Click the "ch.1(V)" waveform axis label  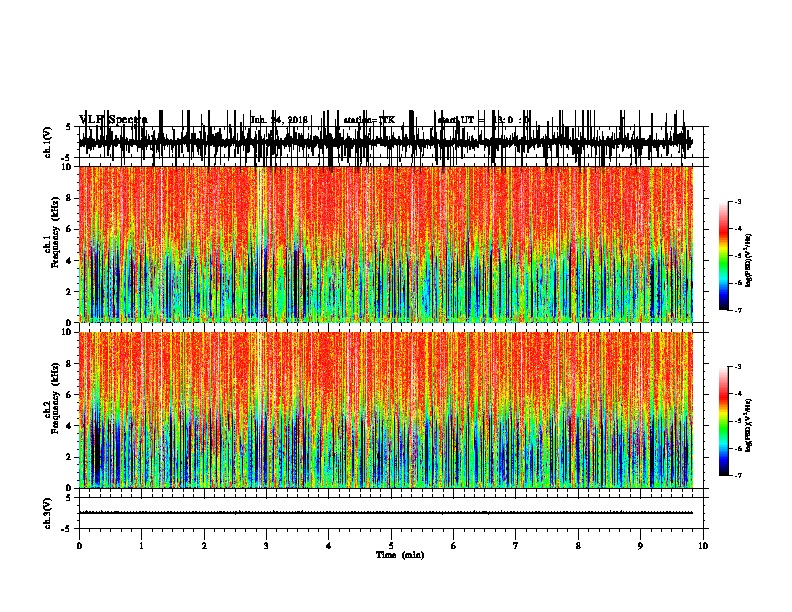tap(48, 142)
